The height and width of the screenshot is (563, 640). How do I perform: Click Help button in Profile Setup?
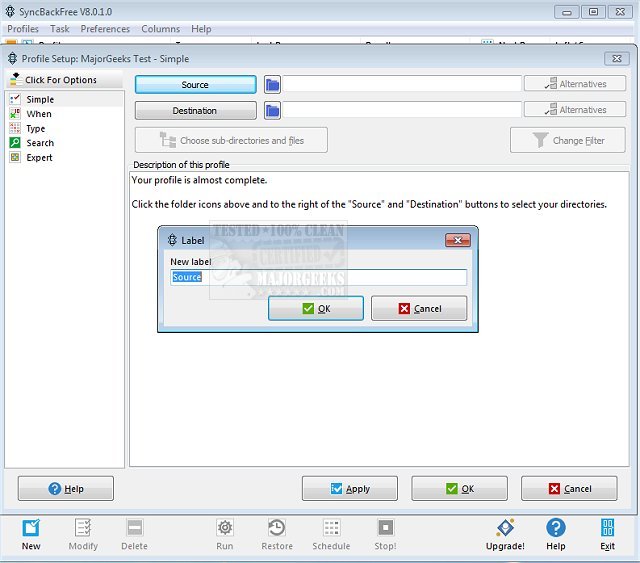point(66,489)
